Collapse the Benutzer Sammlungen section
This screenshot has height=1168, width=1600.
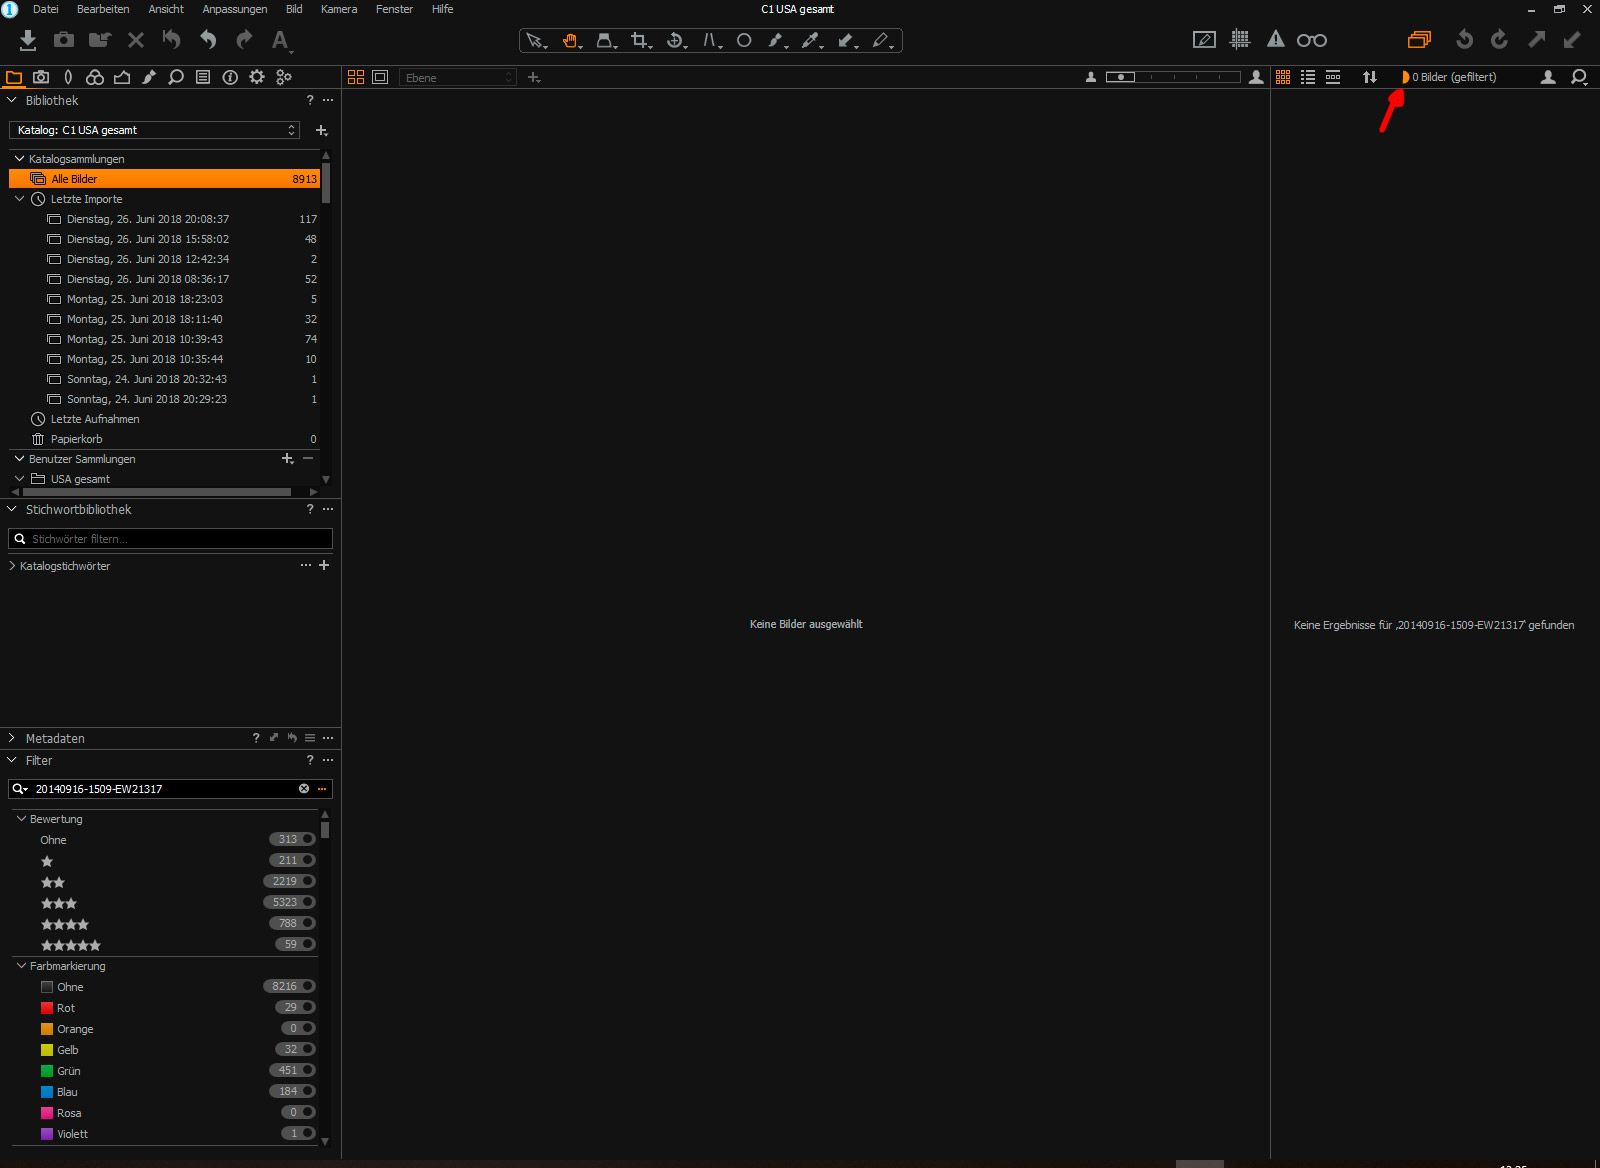coord(19,459)
